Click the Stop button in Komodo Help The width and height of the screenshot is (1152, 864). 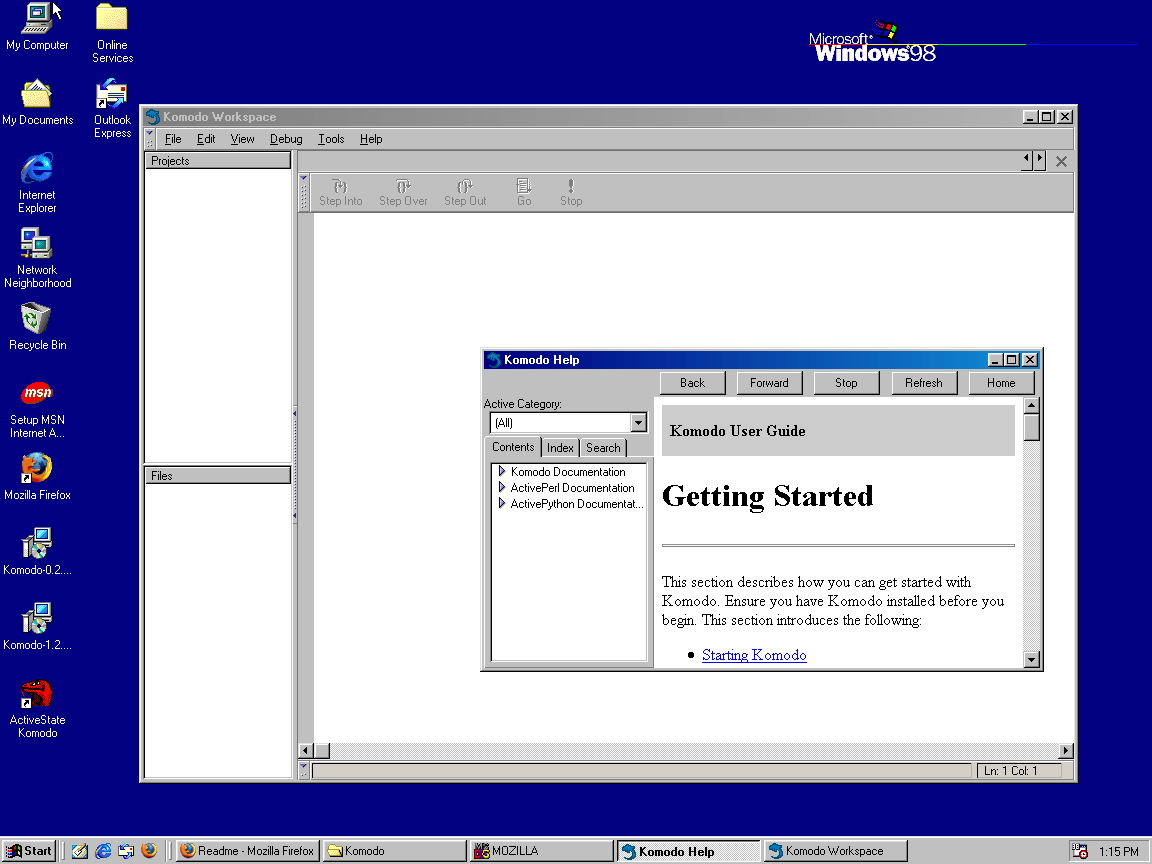pos(846,383)
